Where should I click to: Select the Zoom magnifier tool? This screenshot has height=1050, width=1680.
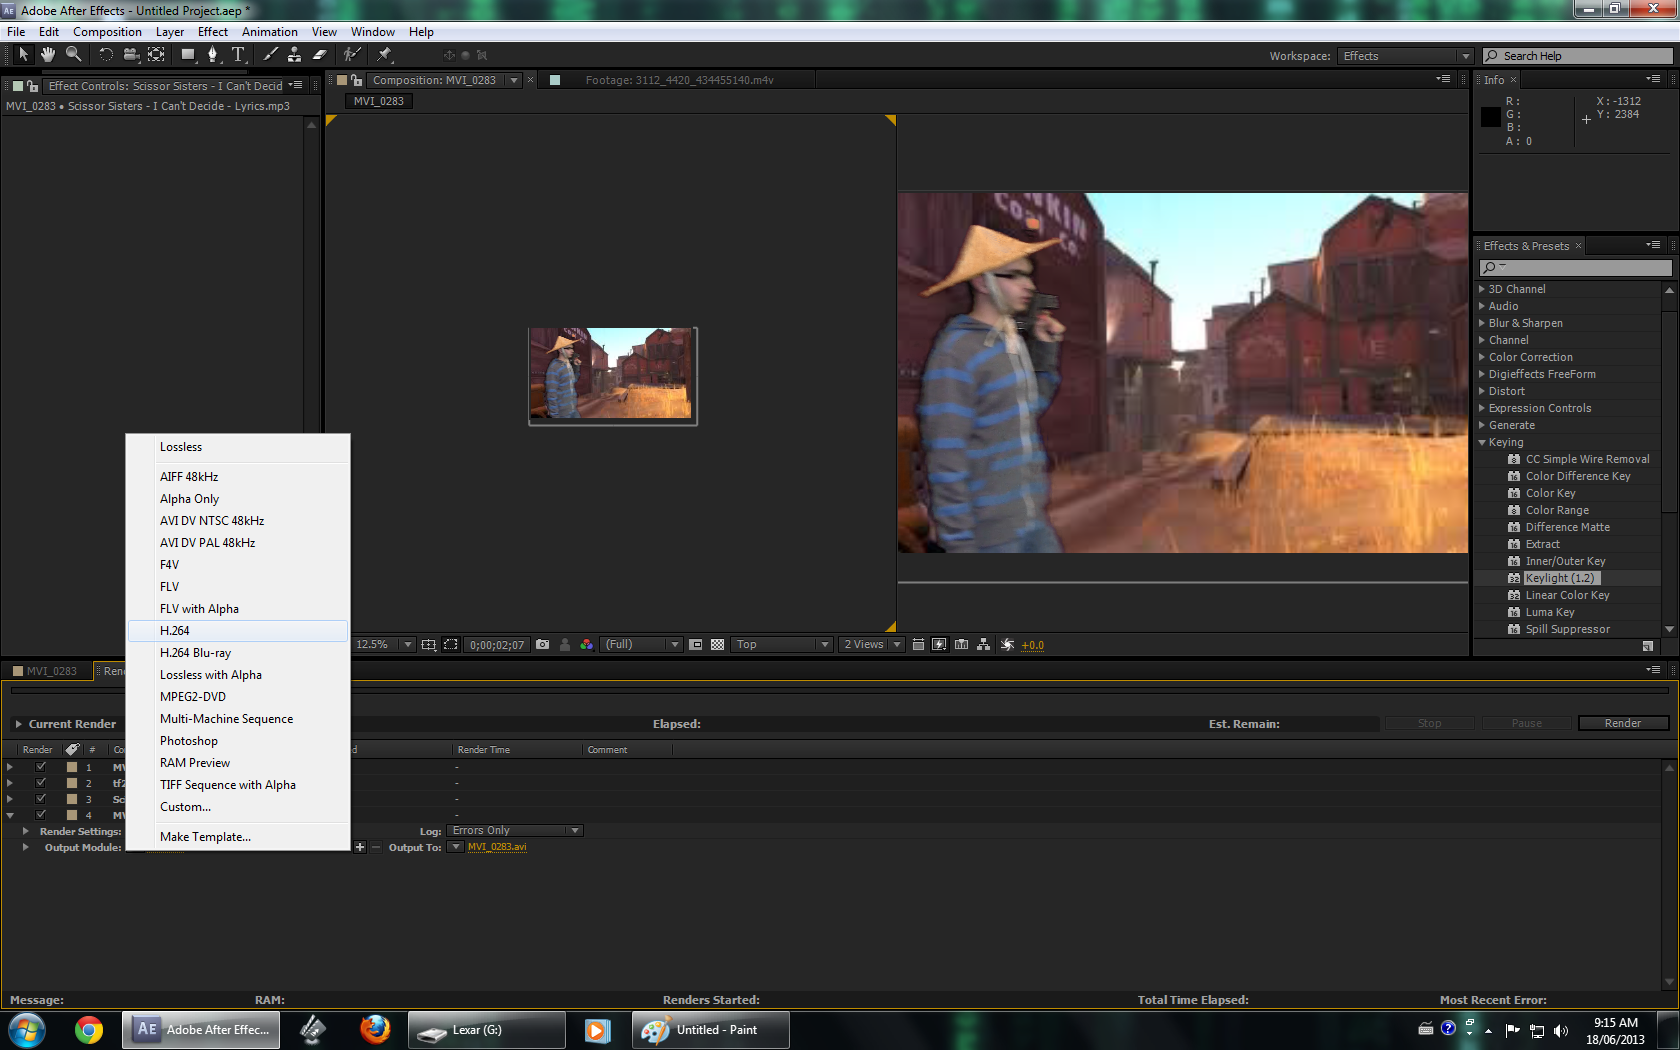tap(73, 55)
